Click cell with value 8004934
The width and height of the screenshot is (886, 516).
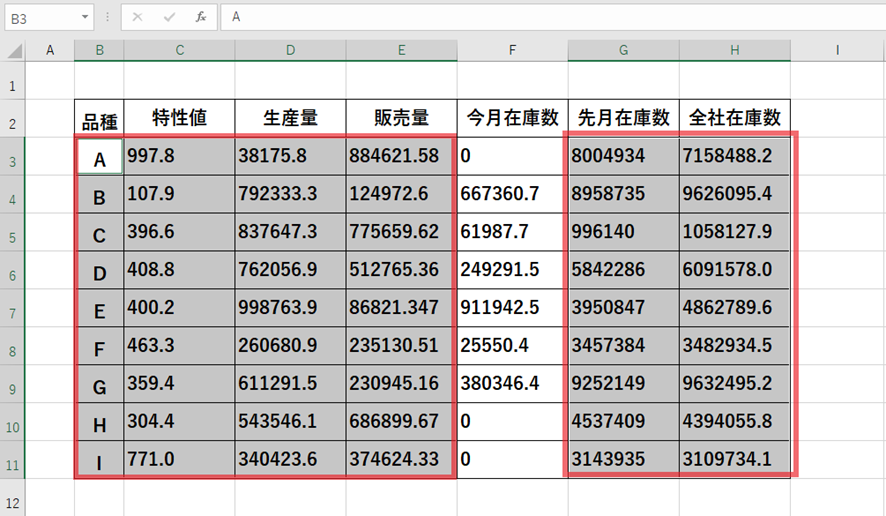(623, 157)
